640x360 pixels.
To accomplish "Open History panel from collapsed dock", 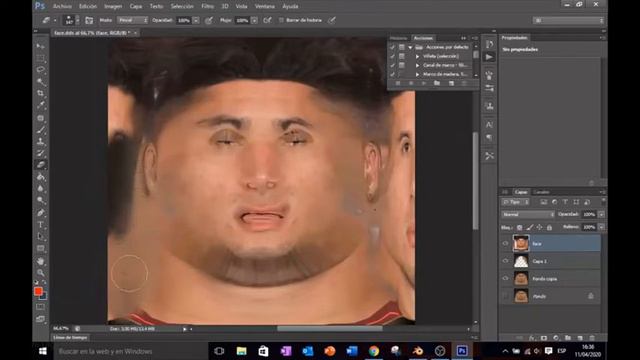I will tap(489, 44).
